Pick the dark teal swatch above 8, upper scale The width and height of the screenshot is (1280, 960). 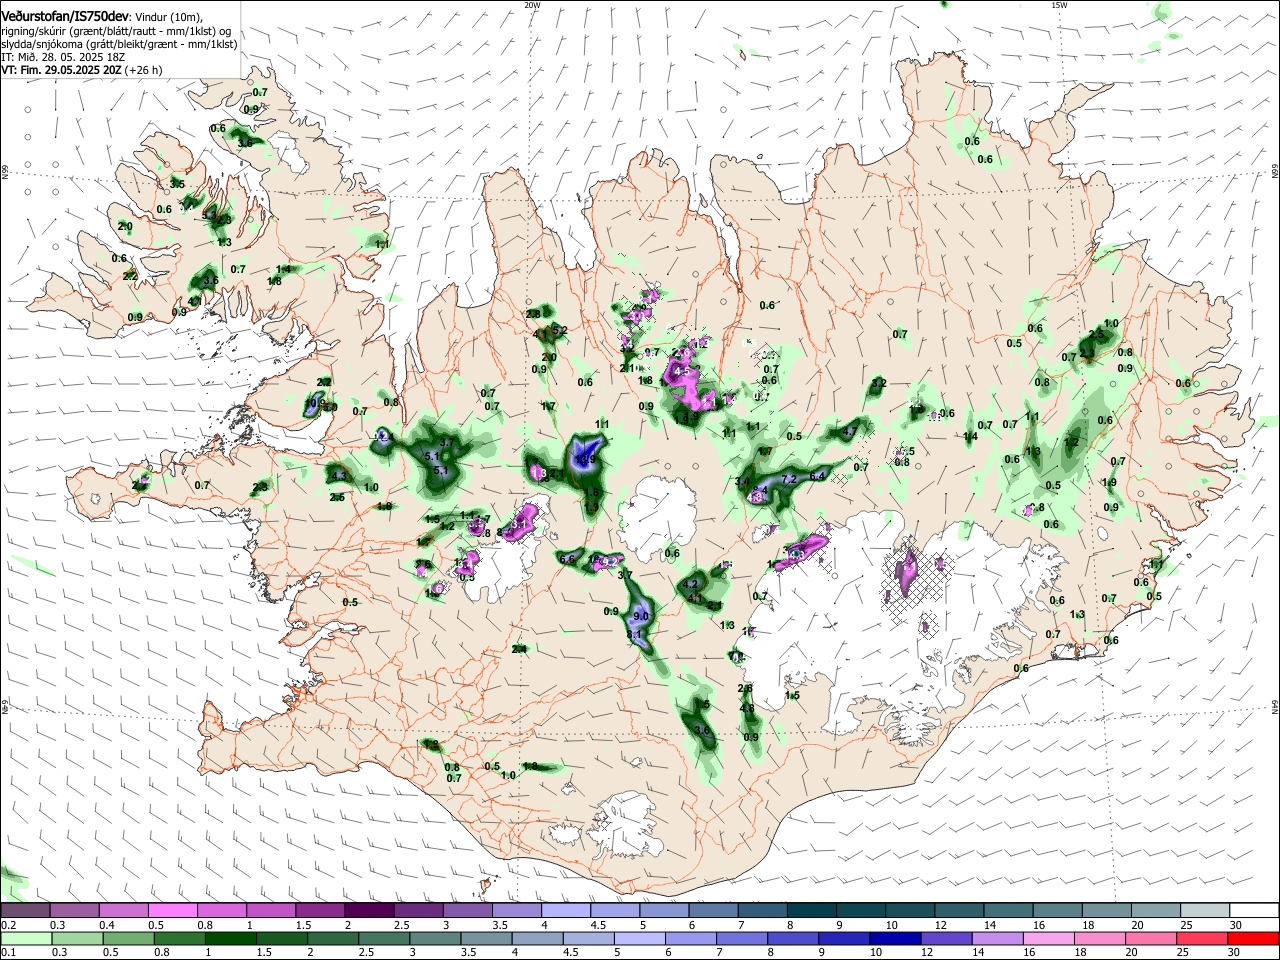(x=811, y=911)
